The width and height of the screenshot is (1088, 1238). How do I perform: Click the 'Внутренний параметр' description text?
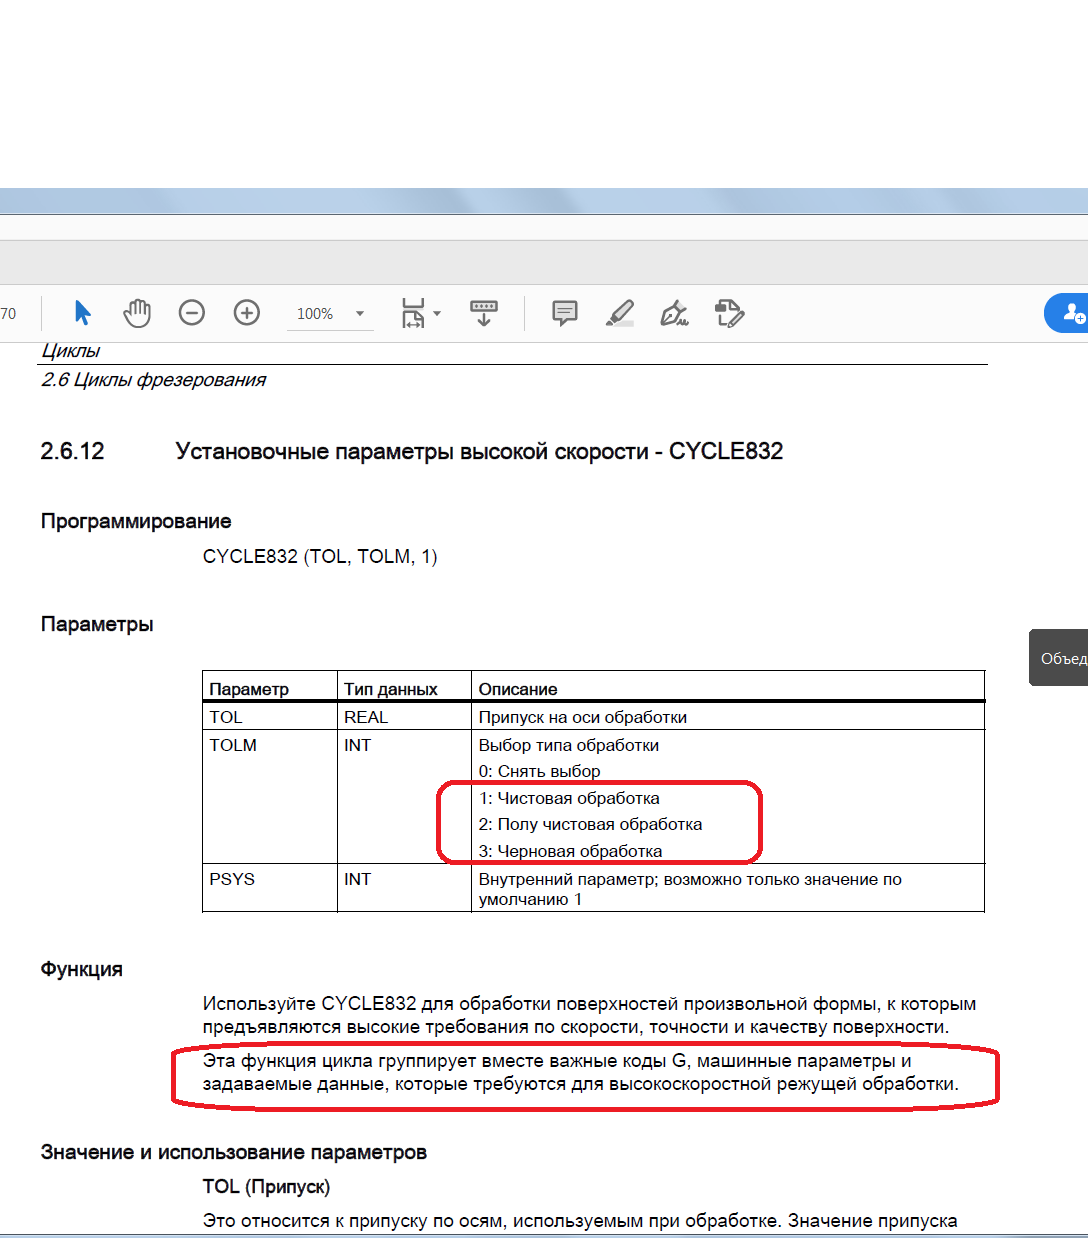[x=690, y=889]
